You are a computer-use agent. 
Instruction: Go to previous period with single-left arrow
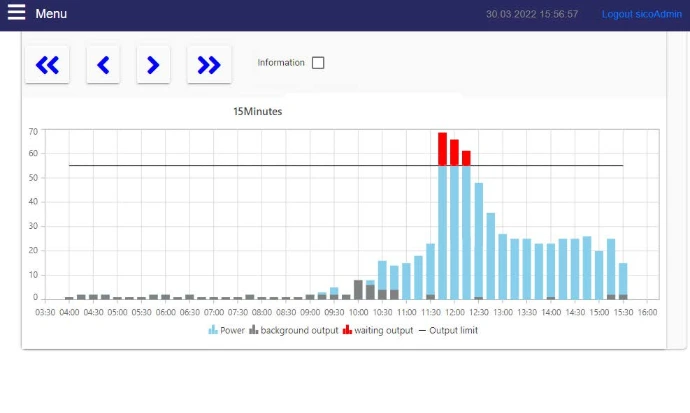click(102, 65)
